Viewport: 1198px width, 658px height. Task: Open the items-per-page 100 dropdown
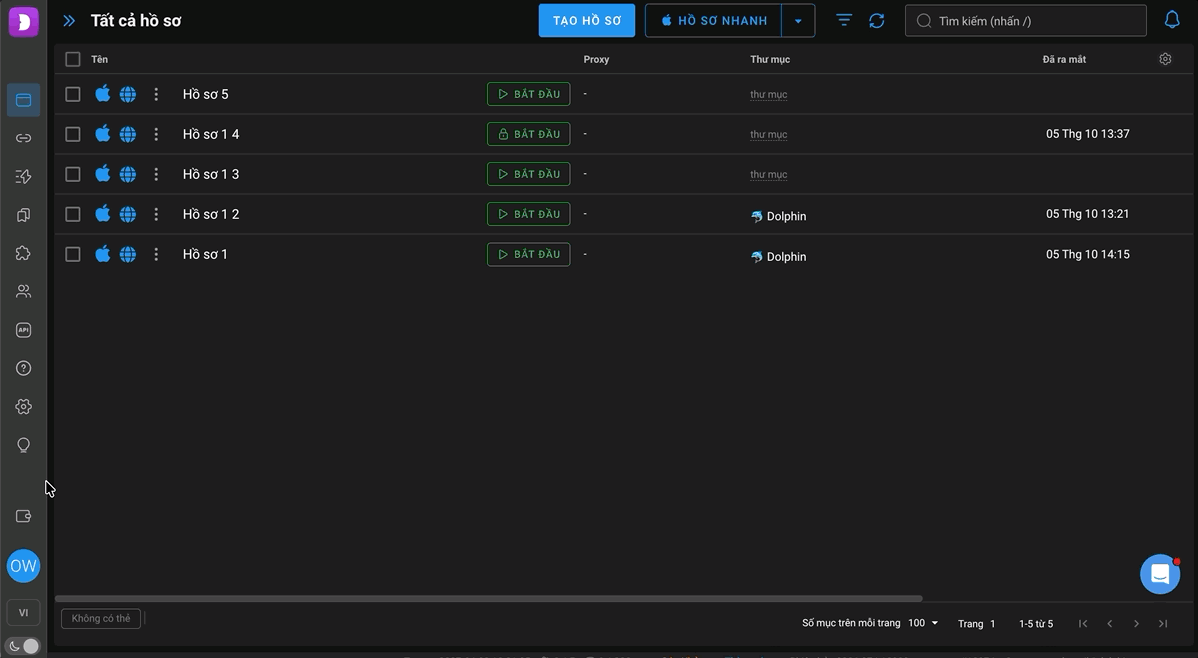tap(923, 623)
